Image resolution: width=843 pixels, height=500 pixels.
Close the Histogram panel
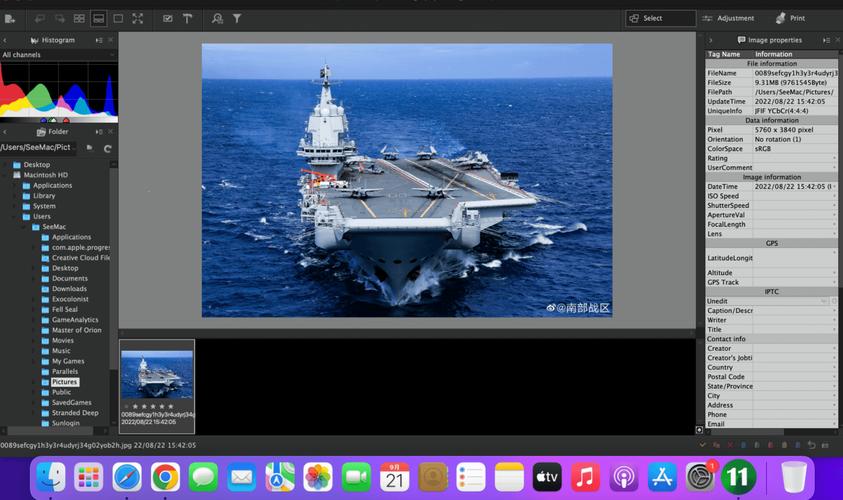[111, 40]
